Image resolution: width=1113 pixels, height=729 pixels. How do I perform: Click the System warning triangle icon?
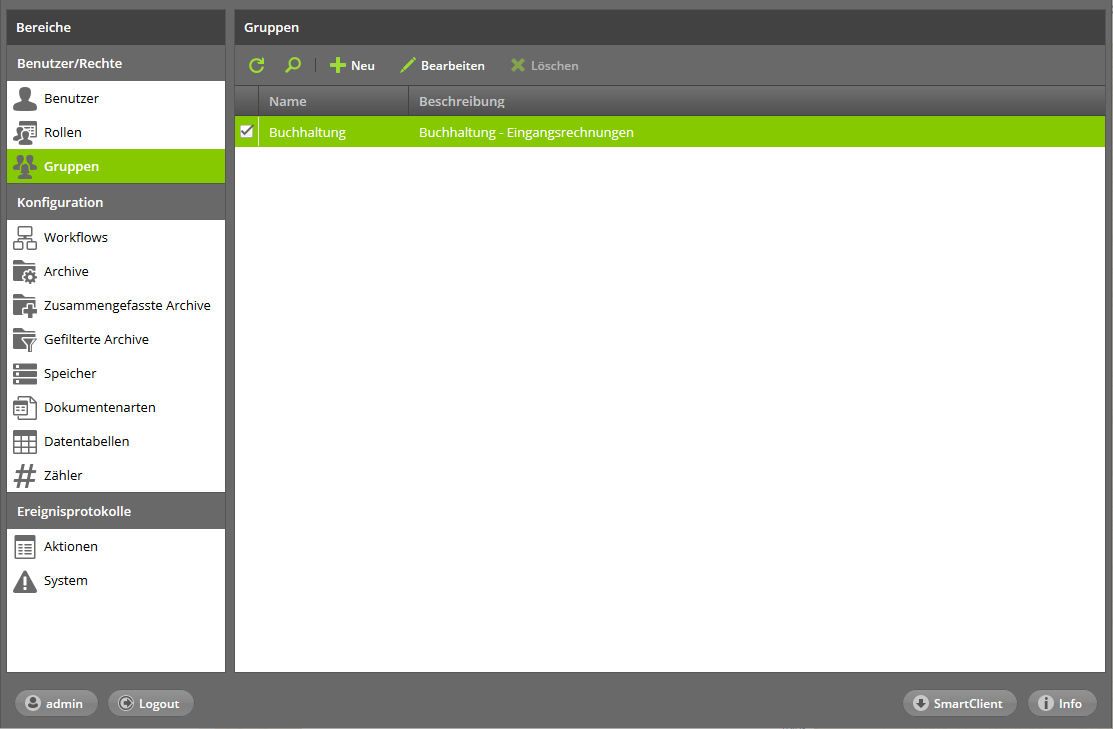[25, 581]
